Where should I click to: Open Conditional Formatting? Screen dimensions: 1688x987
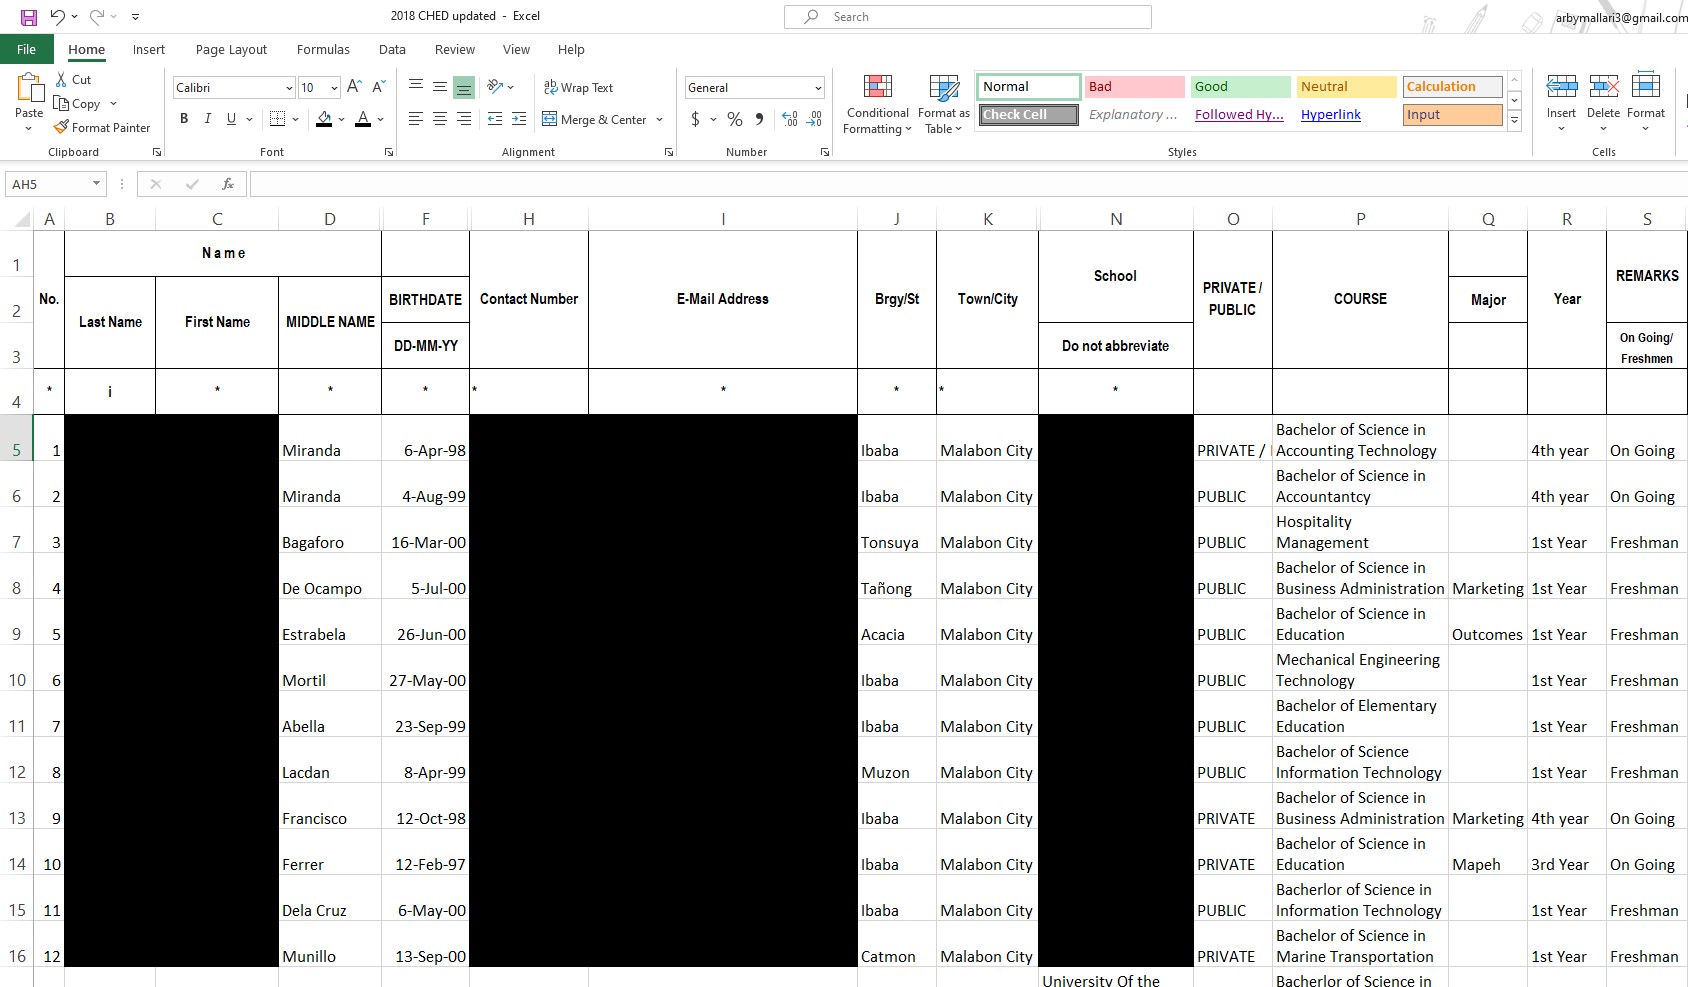point(877,104)
